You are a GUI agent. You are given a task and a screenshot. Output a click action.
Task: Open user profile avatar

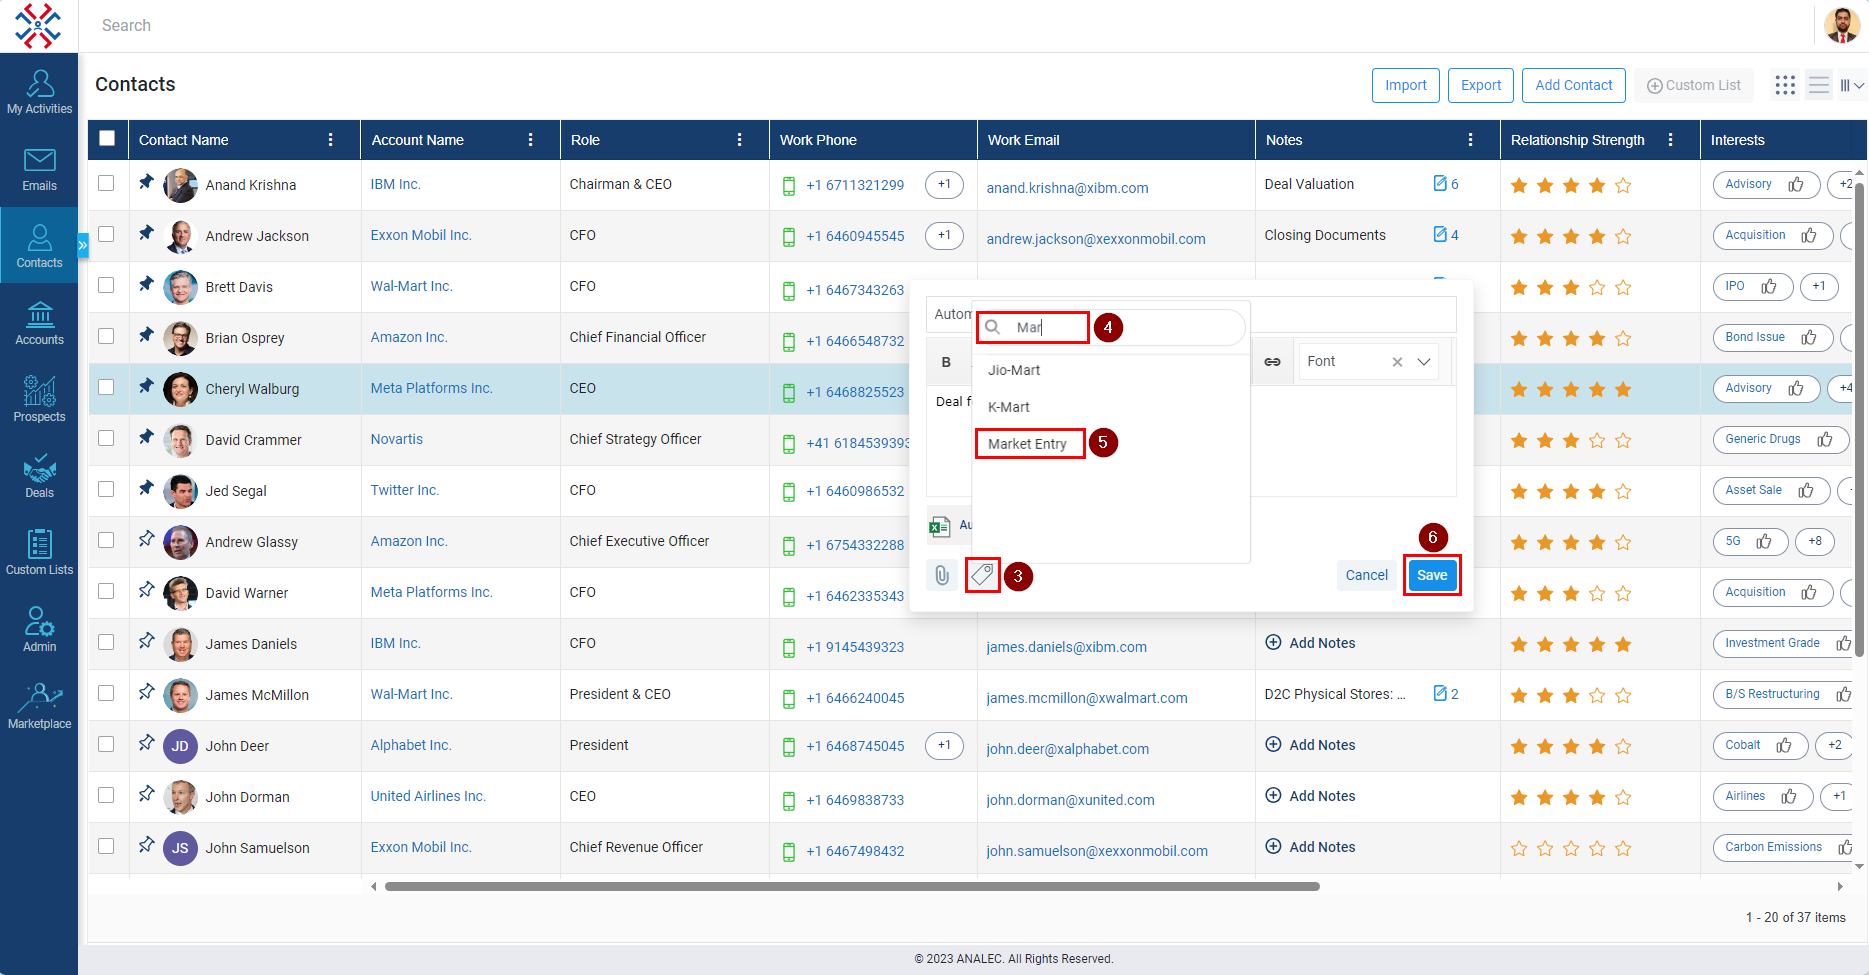point(1842,25)
